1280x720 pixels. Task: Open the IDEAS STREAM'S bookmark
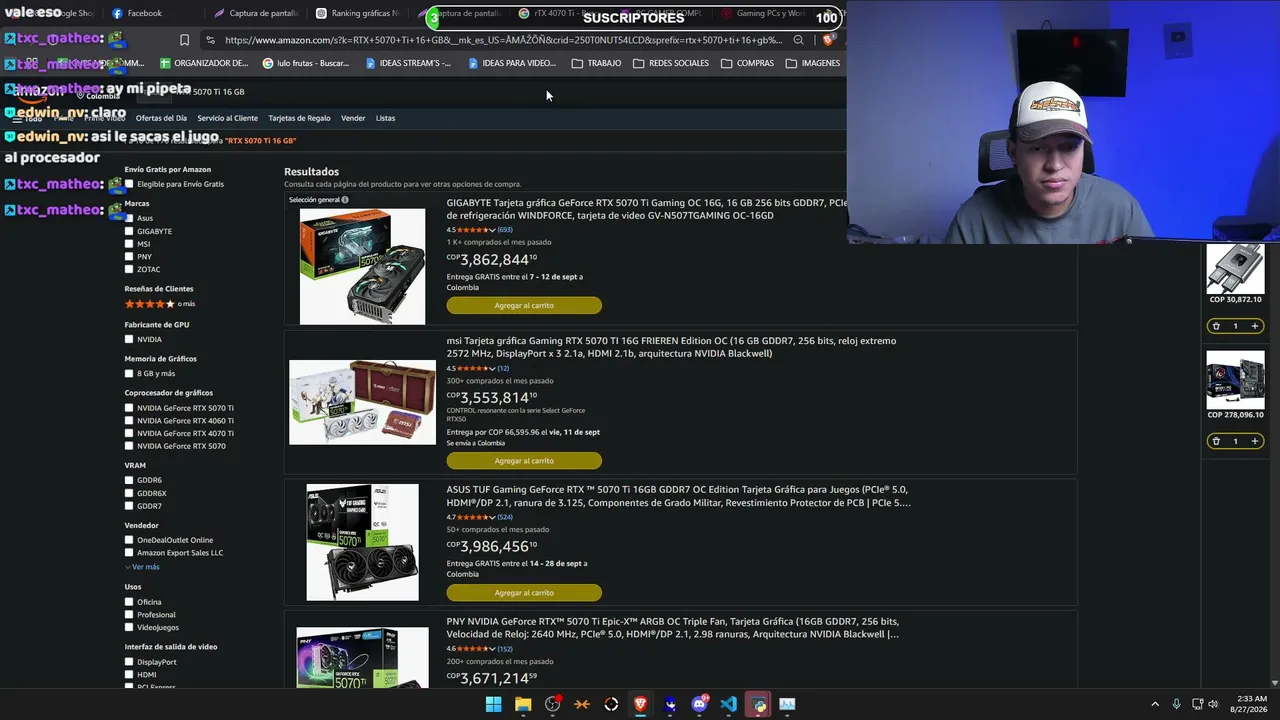tap(408, 63)
